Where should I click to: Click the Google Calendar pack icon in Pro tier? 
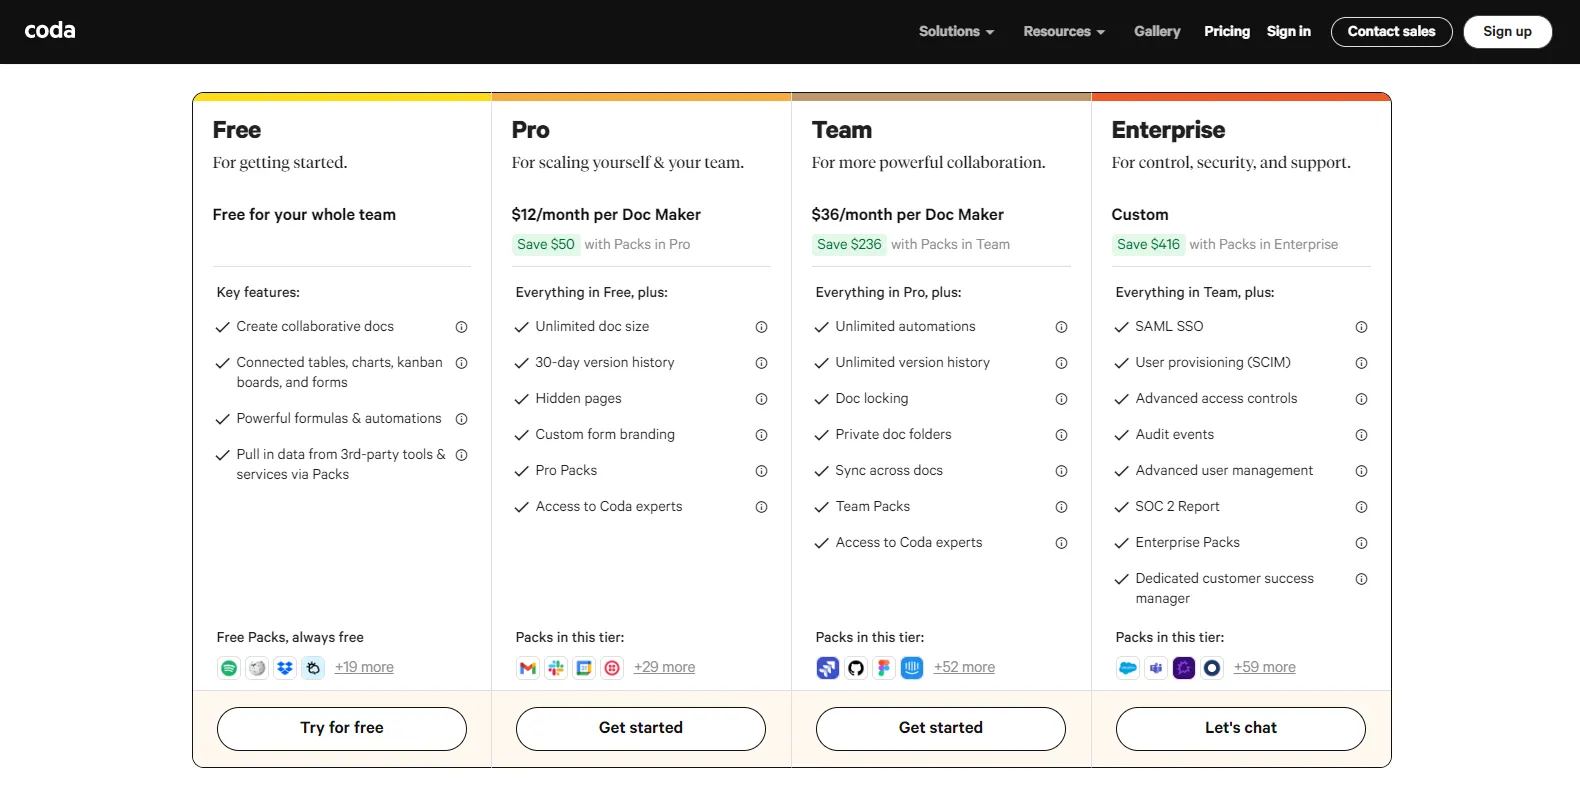point(584,668)
